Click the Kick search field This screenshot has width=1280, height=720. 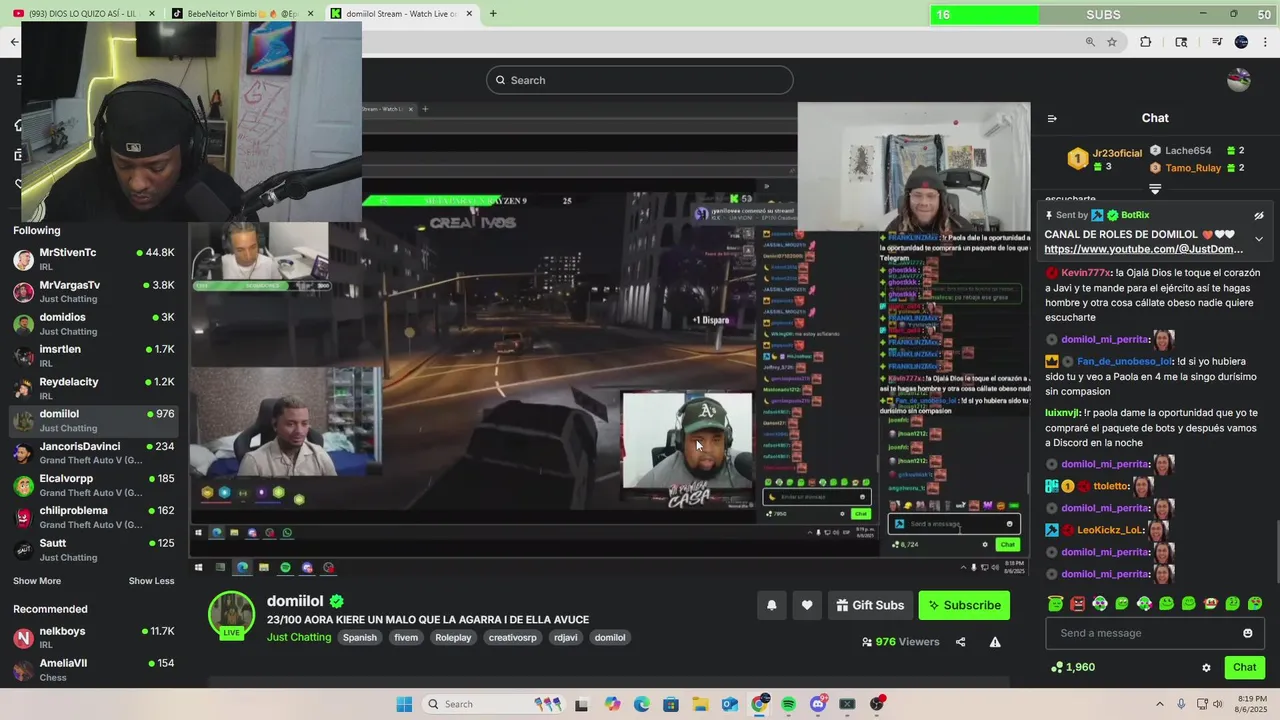pos(640,80)
